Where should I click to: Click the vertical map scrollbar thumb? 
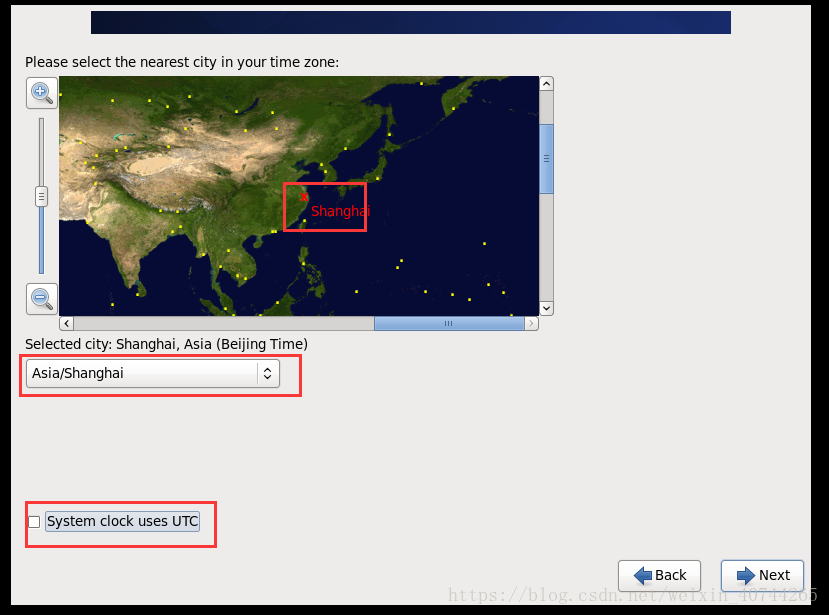click(x=547, y=159)
